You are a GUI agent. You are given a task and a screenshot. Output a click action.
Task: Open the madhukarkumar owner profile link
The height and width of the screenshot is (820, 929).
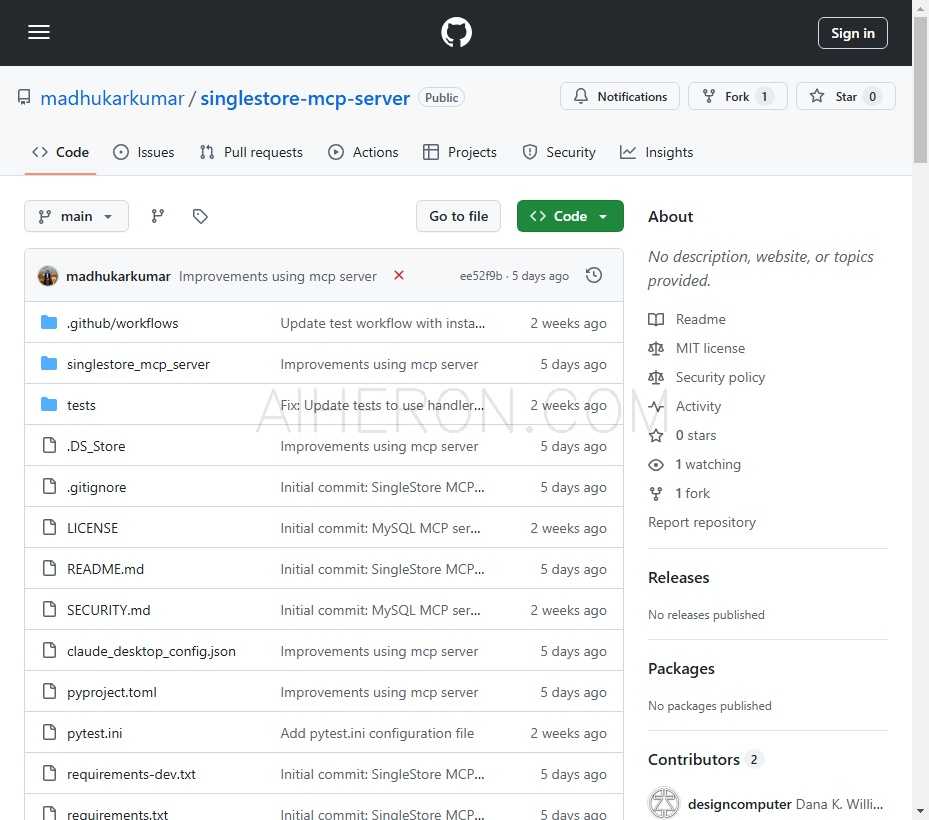[112, 98]
